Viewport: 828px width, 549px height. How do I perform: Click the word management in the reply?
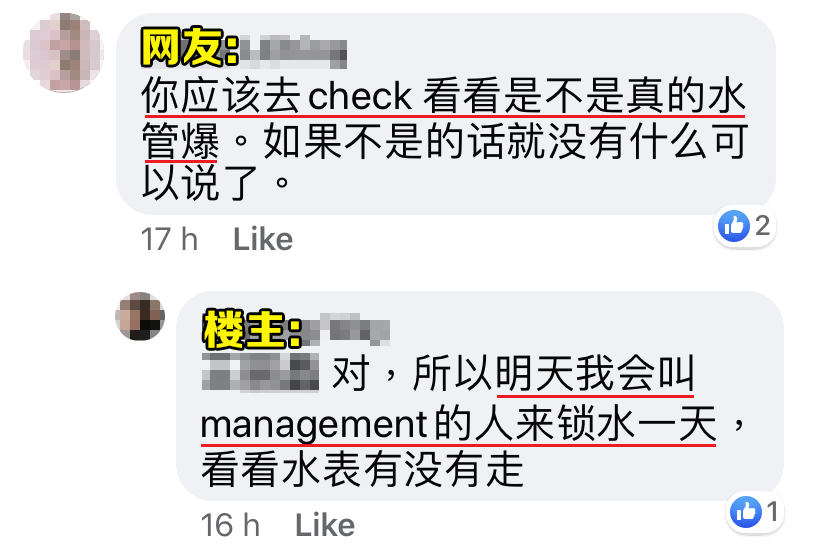point(314,425)
